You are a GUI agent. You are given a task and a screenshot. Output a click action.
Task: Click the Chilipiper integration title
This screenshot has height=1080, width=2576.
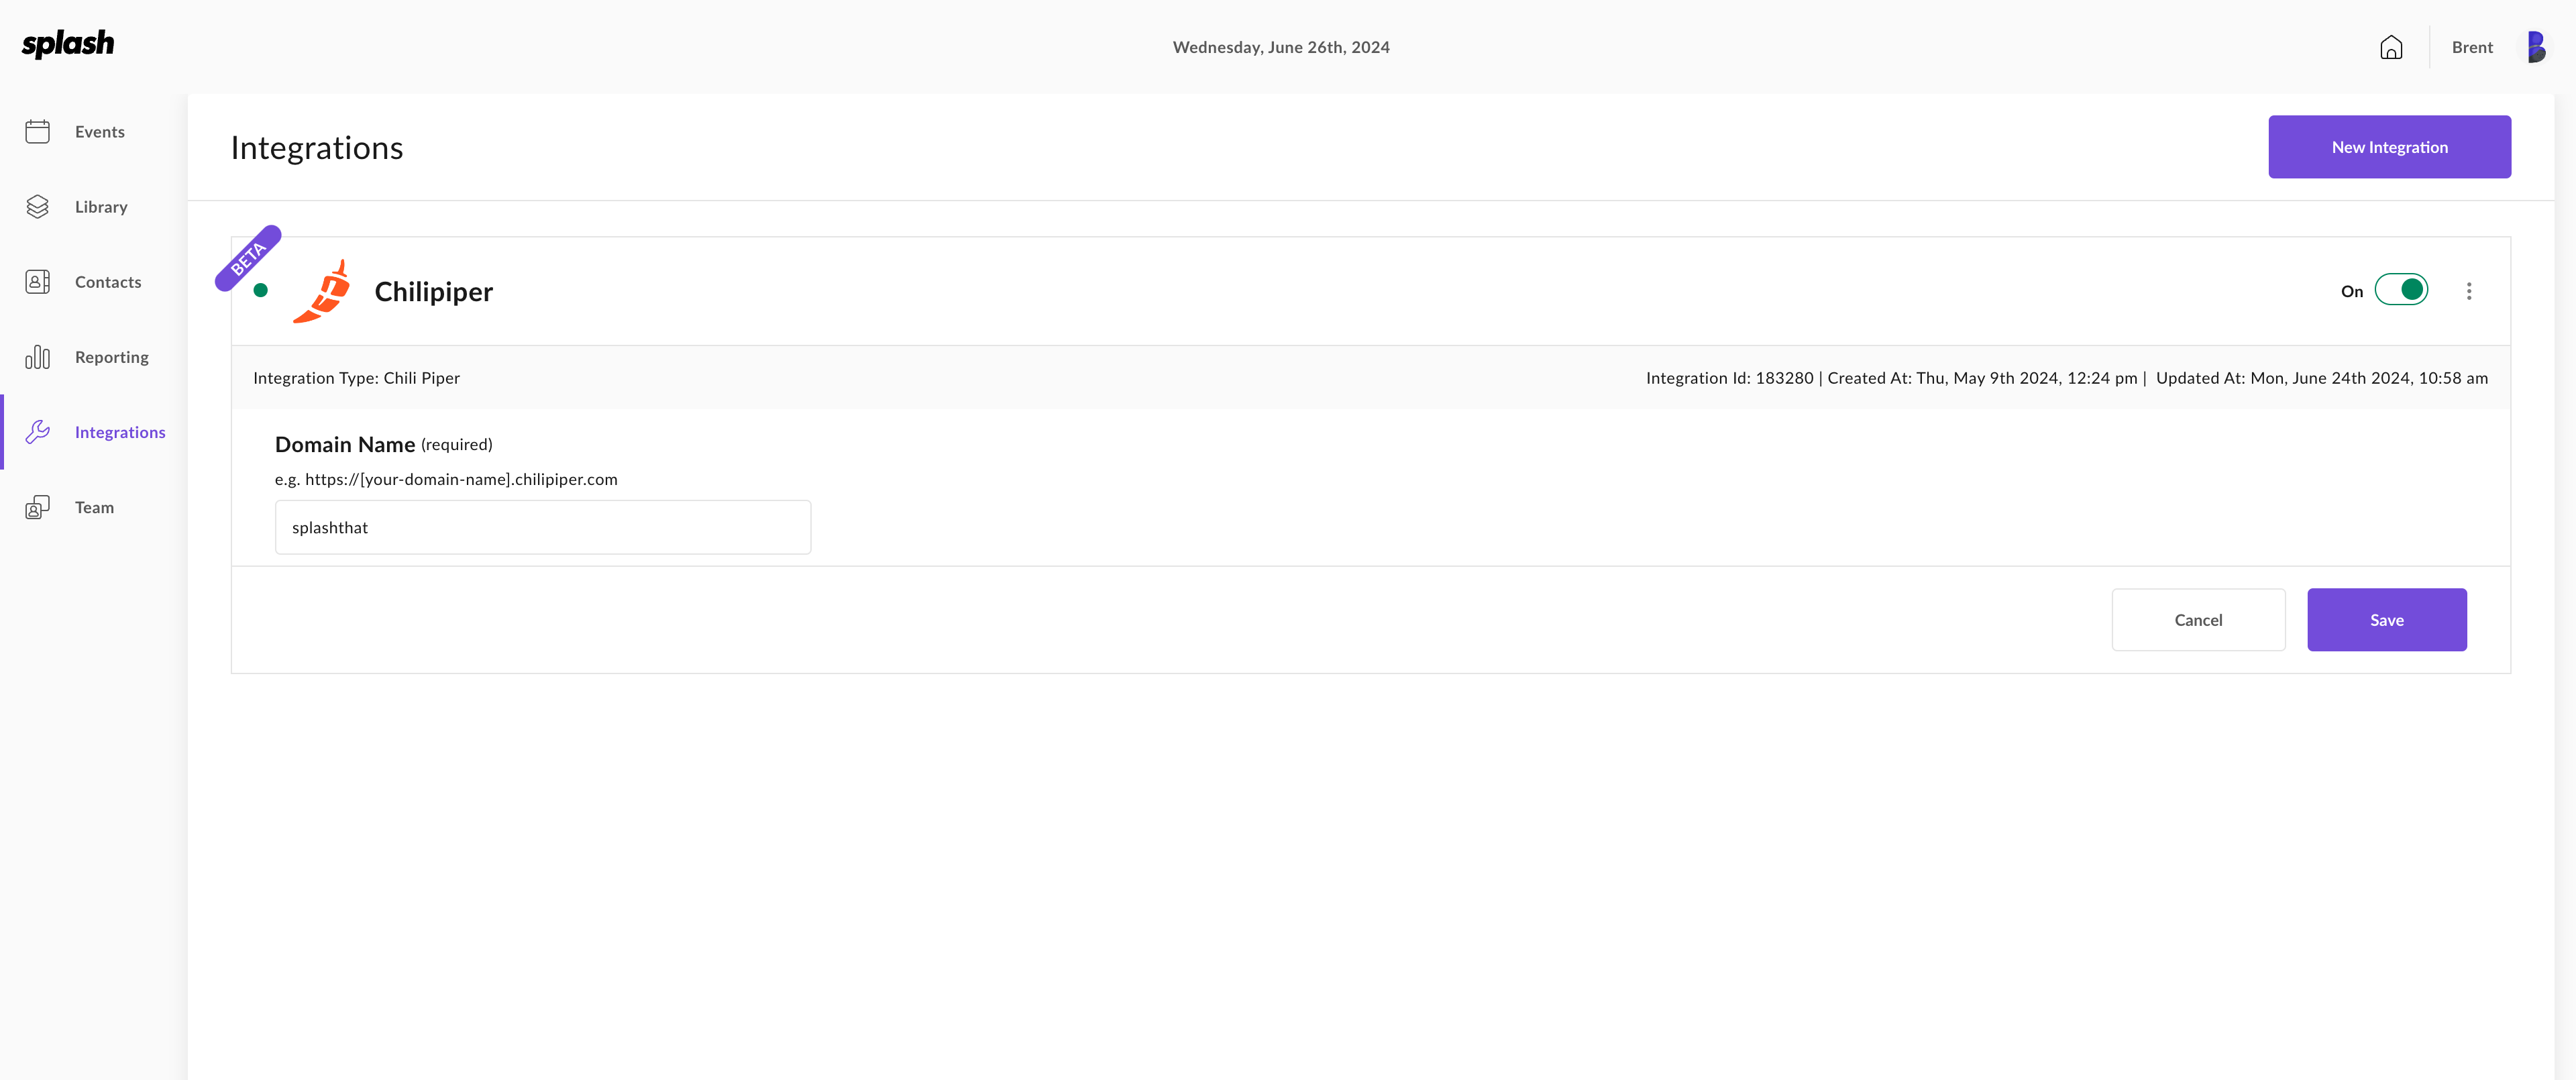434,292
